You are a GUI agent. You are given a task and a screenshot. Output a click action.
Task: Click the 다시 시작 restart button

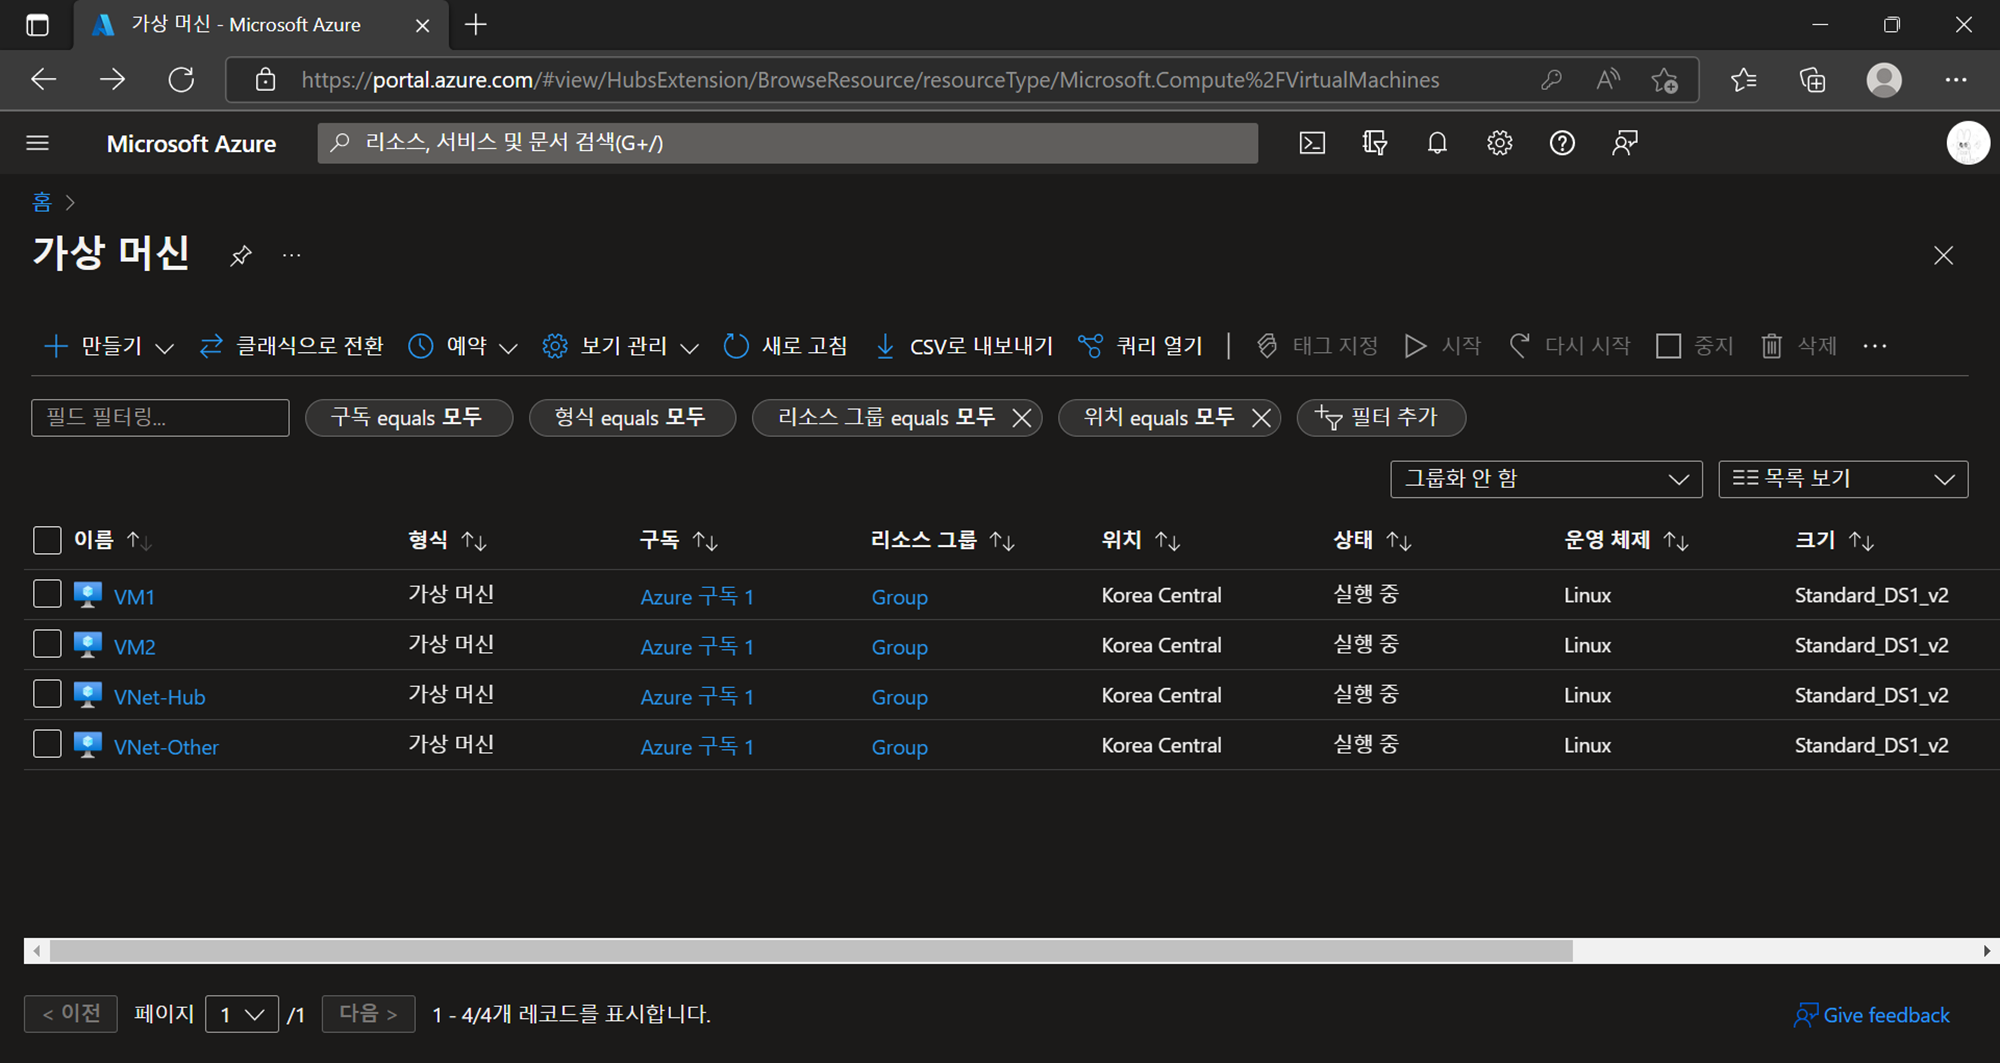pyautogui.click(x=1569, y=346)
